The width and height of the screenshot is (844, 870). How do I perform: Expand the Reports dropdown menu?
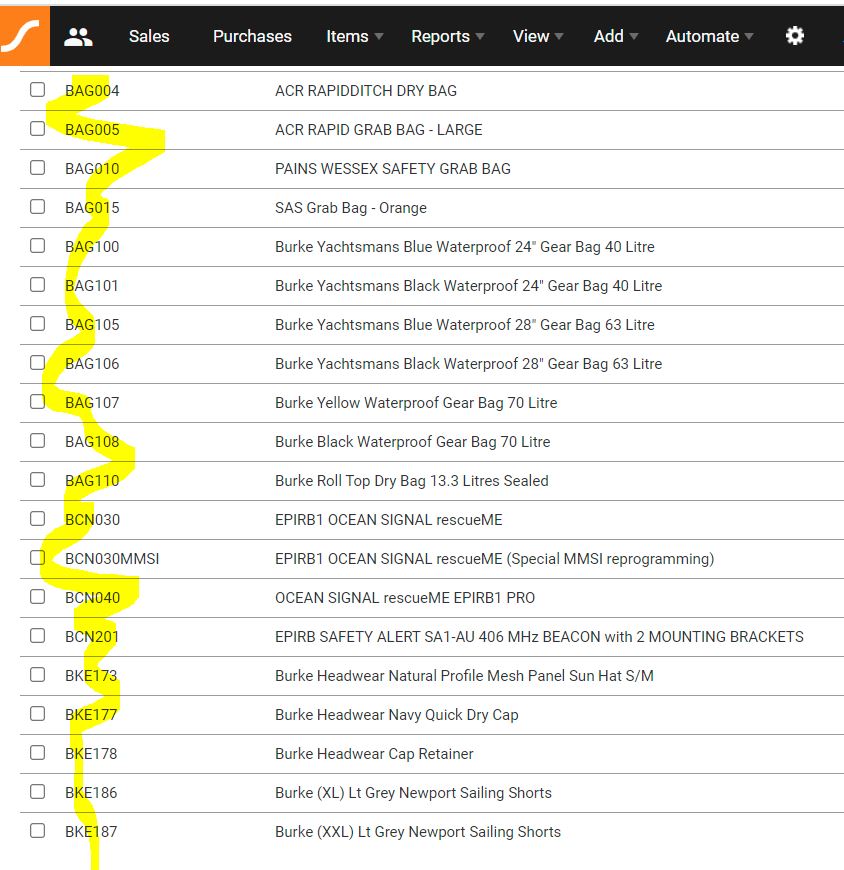(x=448, y=37)
